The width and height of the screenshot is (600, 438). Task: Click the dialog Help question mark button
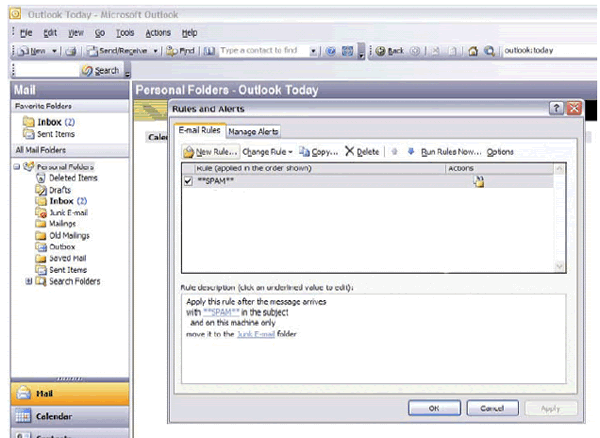pos(556,108)
